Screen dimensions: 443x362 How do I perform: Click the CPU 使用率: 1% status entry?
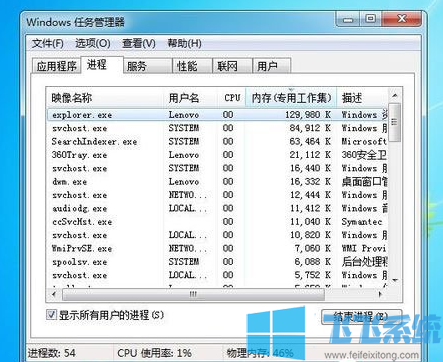[154, 353]
